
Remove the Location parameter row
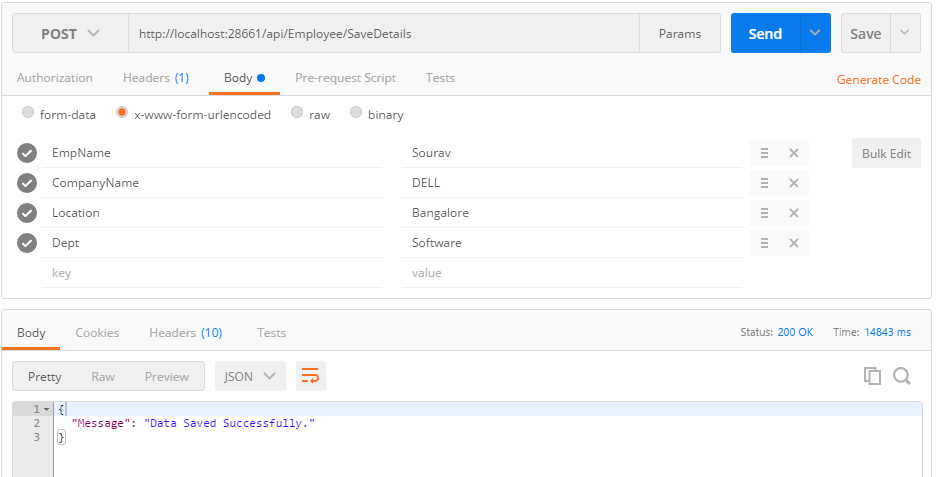[794, 213]
